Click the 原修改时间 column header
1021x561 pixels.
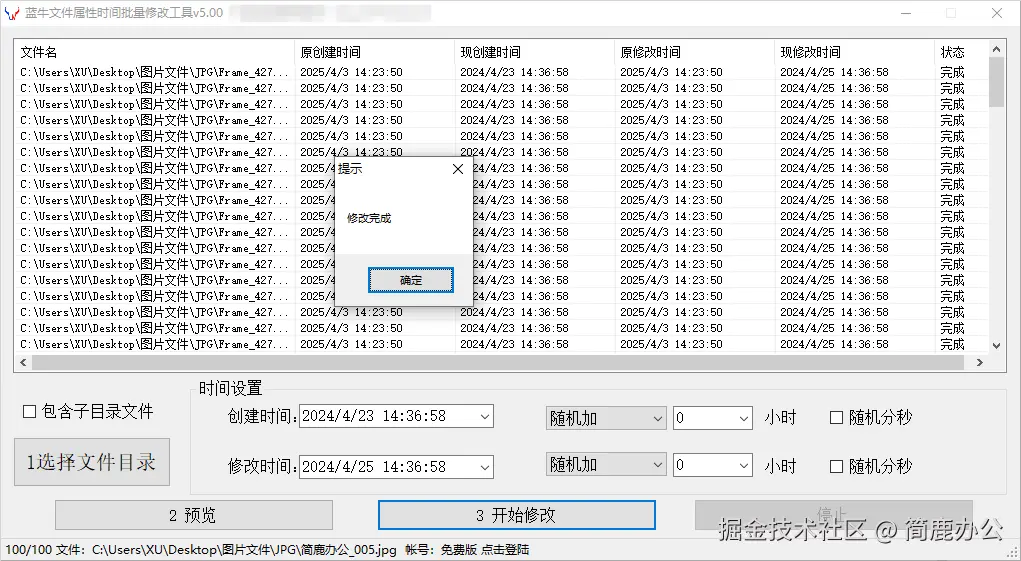tap(694, 52)
